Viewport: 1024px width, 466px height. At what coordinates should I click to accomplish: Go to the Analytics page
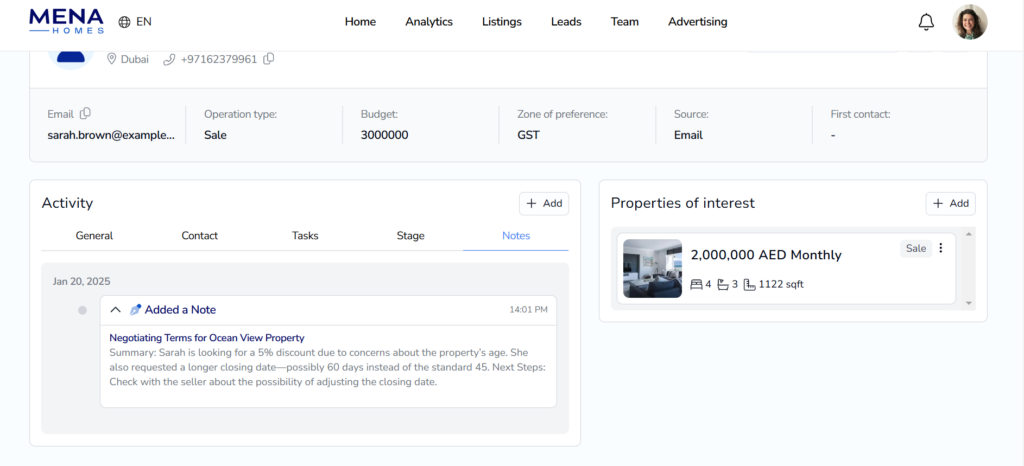pyautogui.click(x=428, y=22)
